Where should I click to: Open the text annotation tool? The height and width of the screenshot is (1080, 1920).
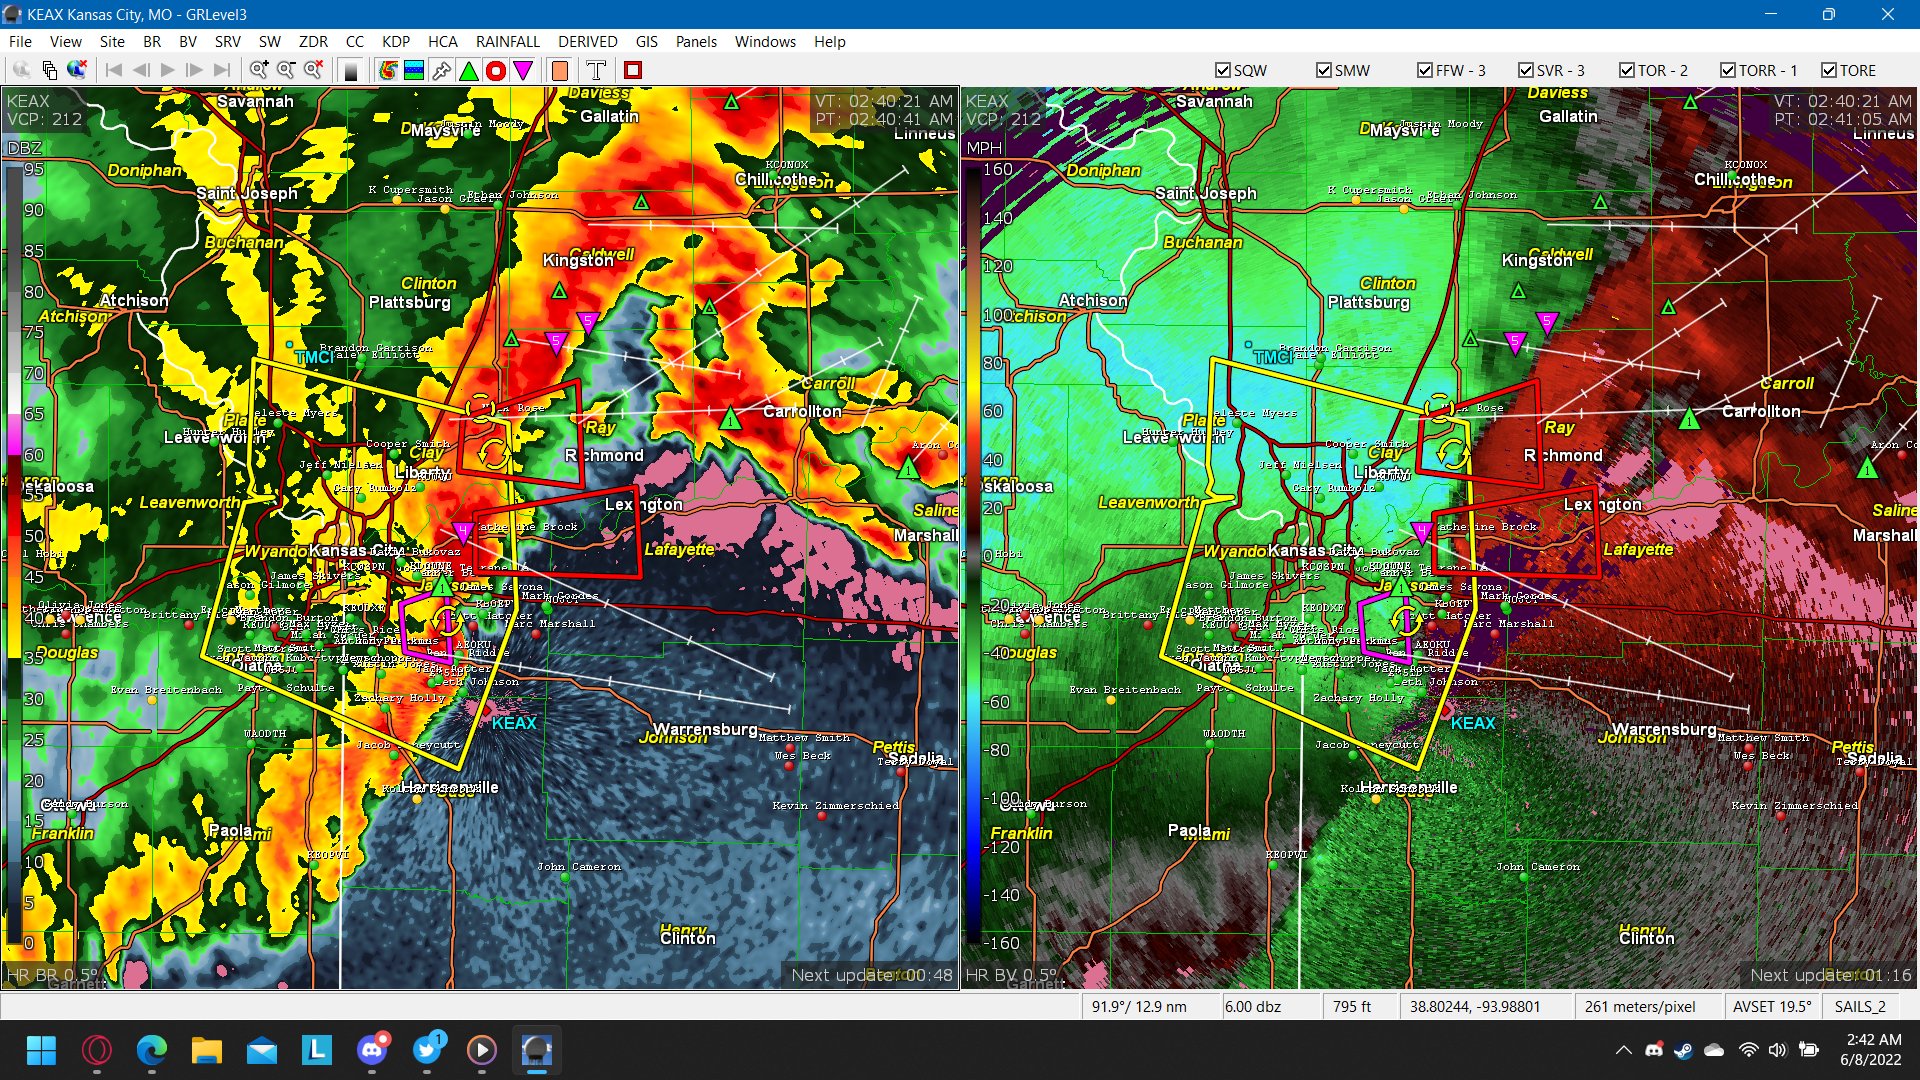coord(595,70)
